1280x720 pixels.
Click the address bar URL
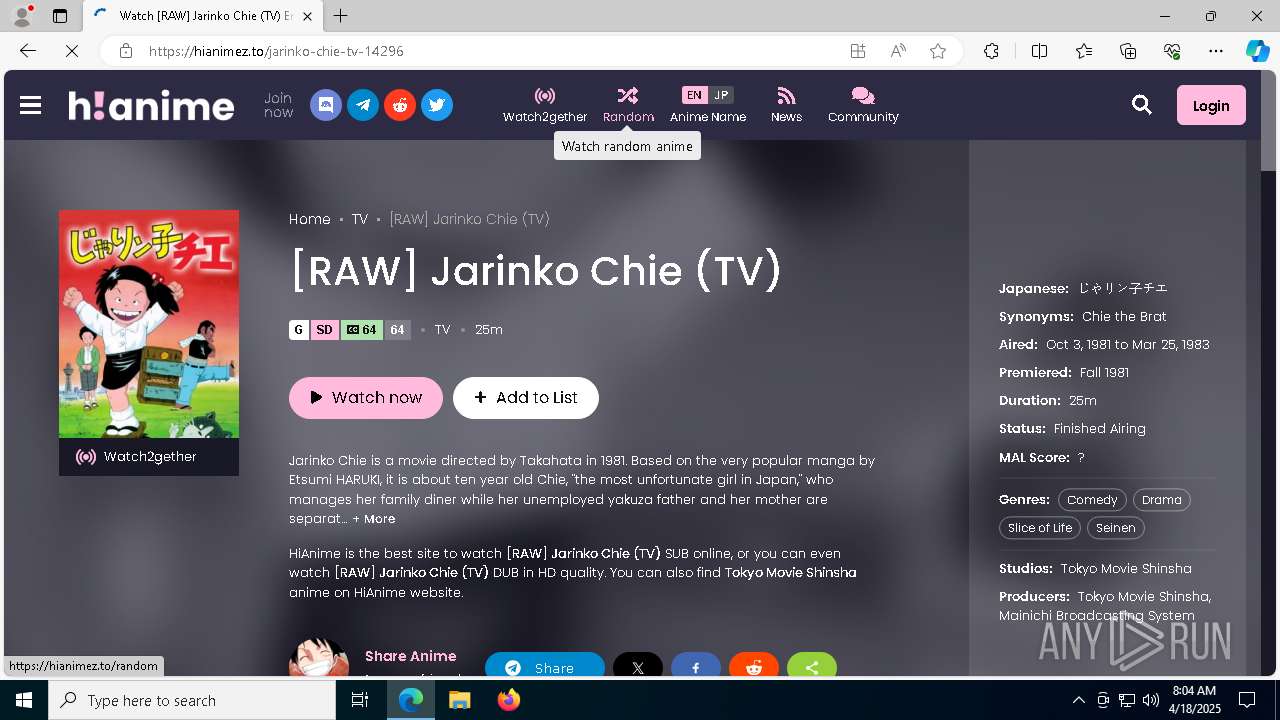(x=276, y=51)
